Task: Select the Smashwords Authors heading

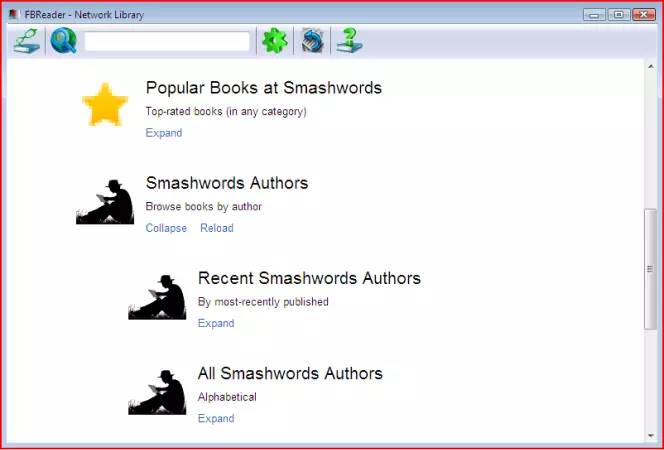Action: (227, 183)
